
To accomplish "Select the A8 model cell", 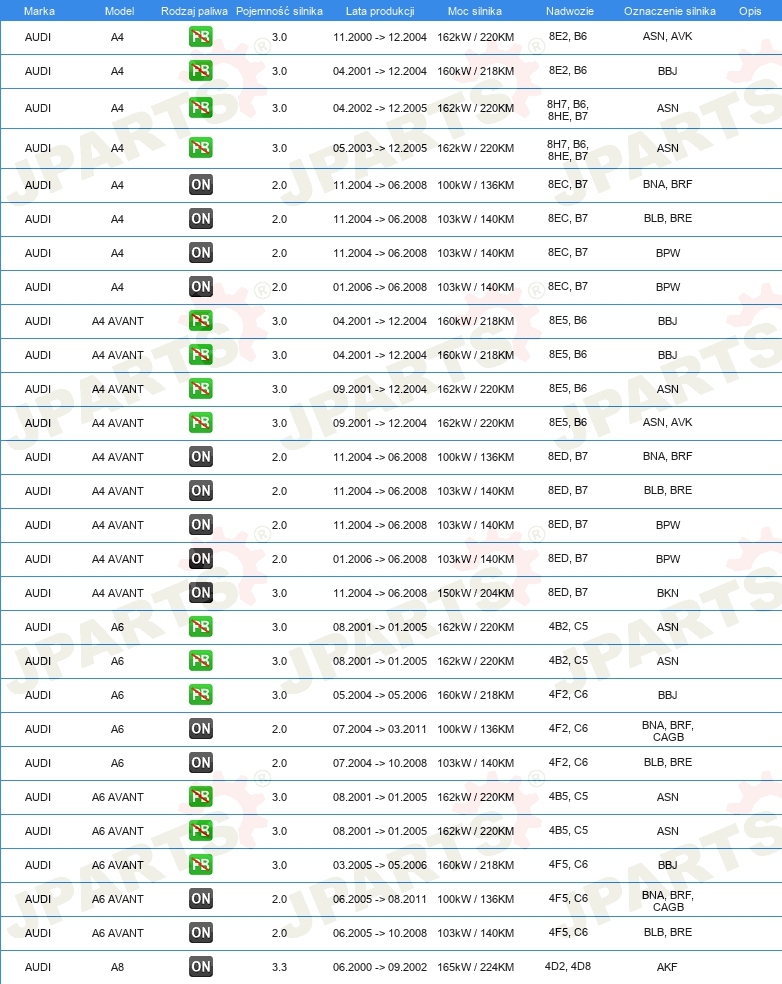I will [x=117, y=967].
